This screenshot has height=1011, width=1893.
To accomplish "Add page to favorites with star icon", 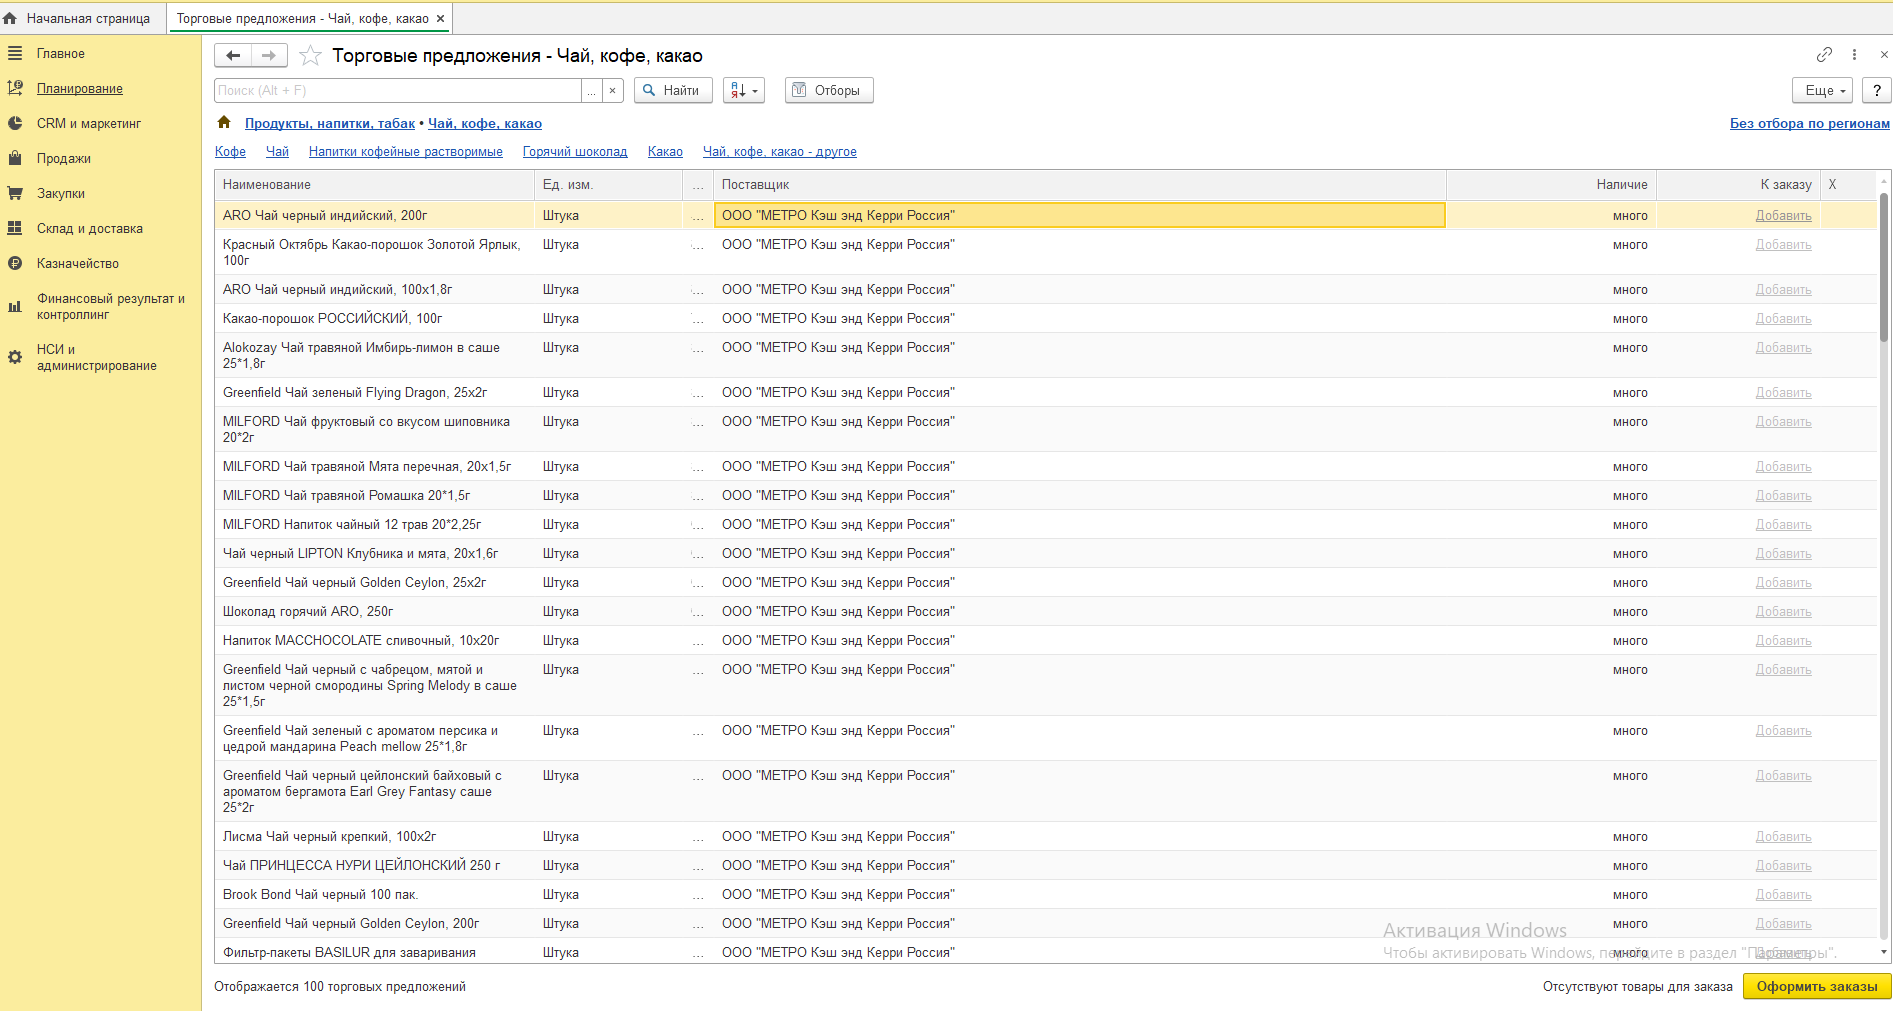I will pyautogui.click(x=310, y=56).
